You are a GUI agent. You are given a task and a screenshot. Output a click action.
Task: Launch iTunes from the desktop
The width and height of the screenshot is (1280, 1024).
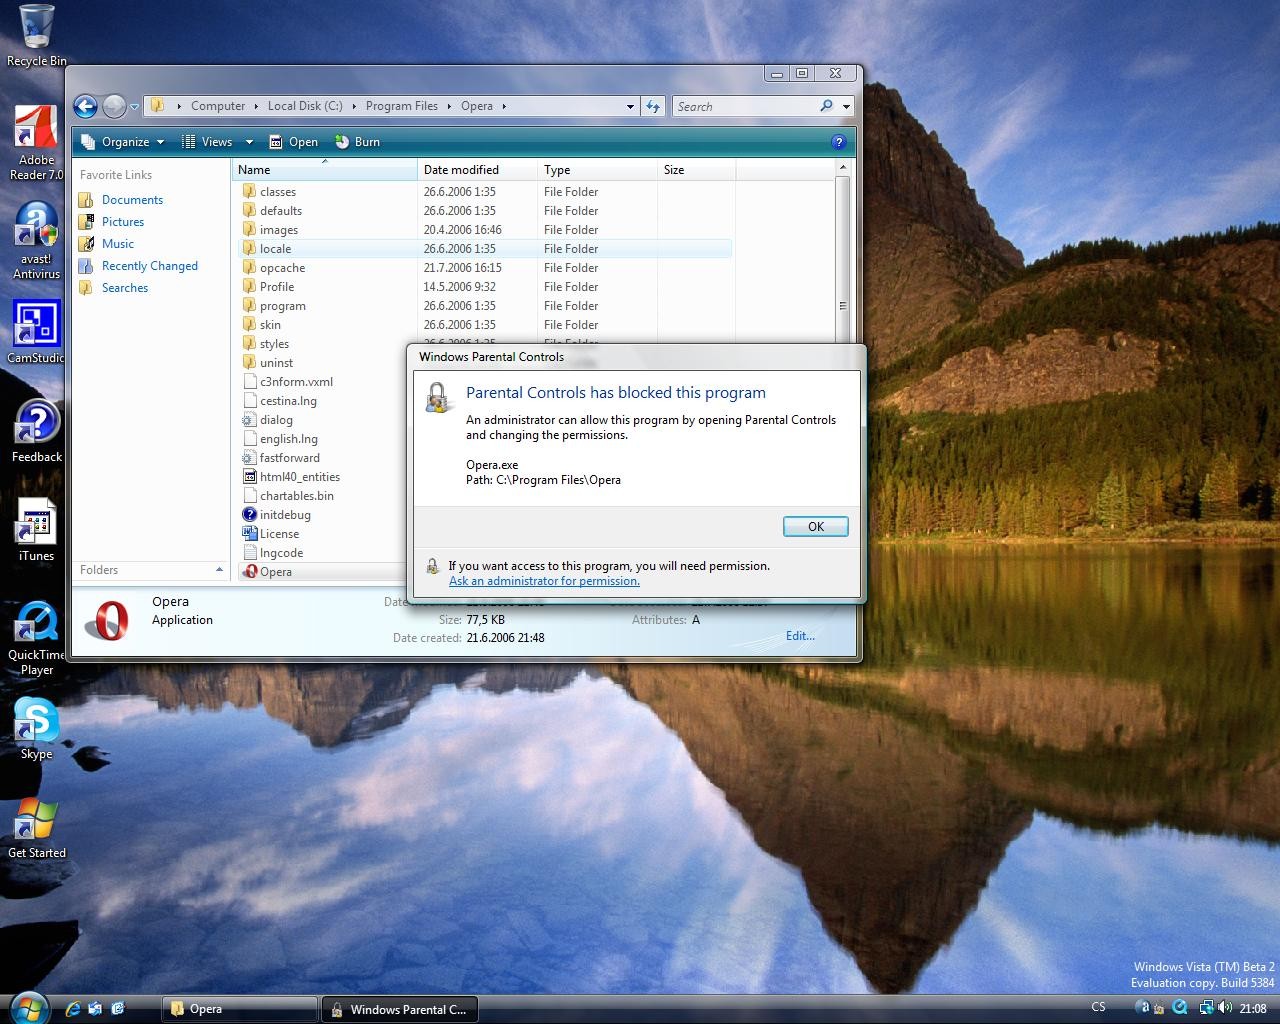coord(36,530)
